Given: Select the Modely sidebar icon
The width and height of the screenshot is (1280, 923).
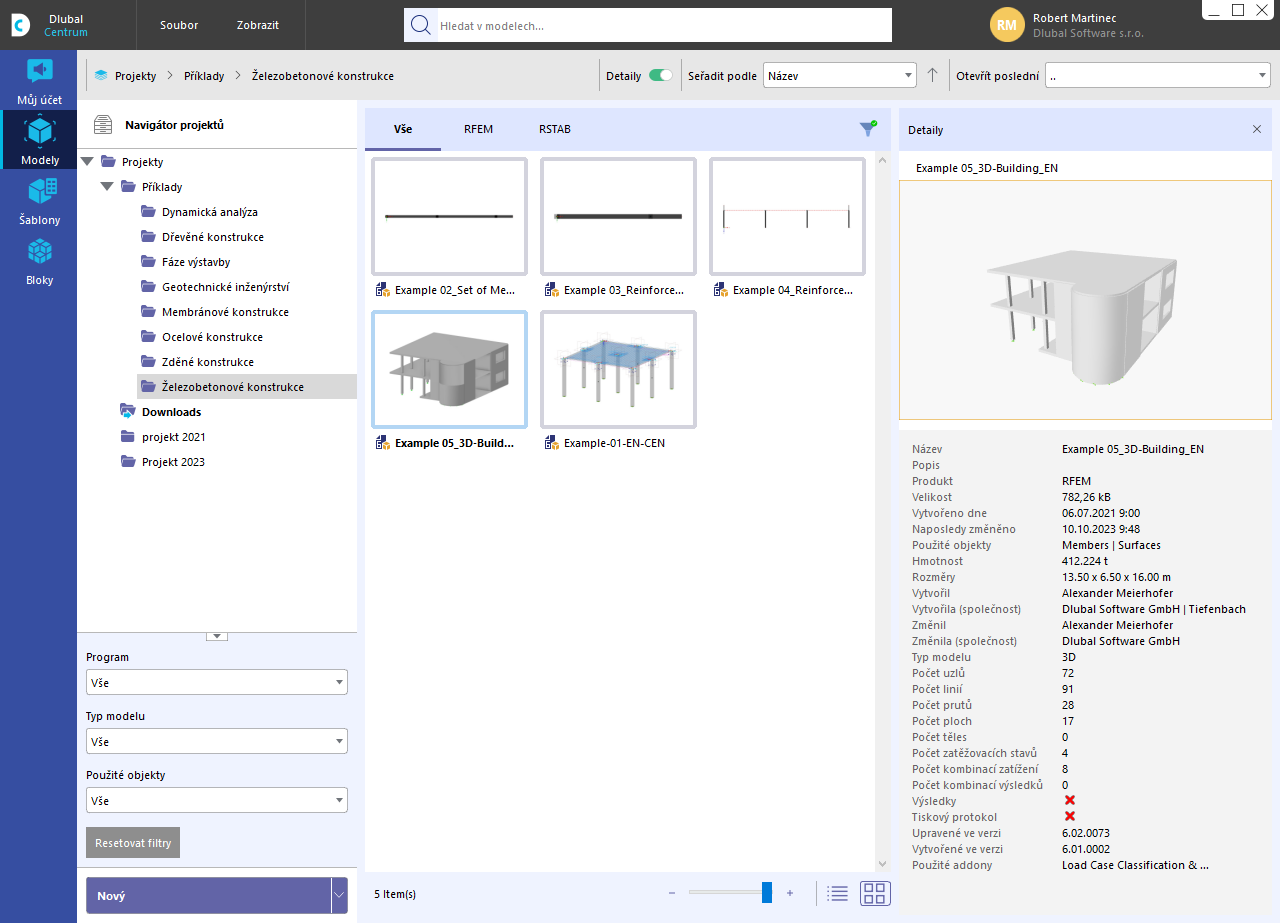Looking at the screenshot, I should pos(39,140).
